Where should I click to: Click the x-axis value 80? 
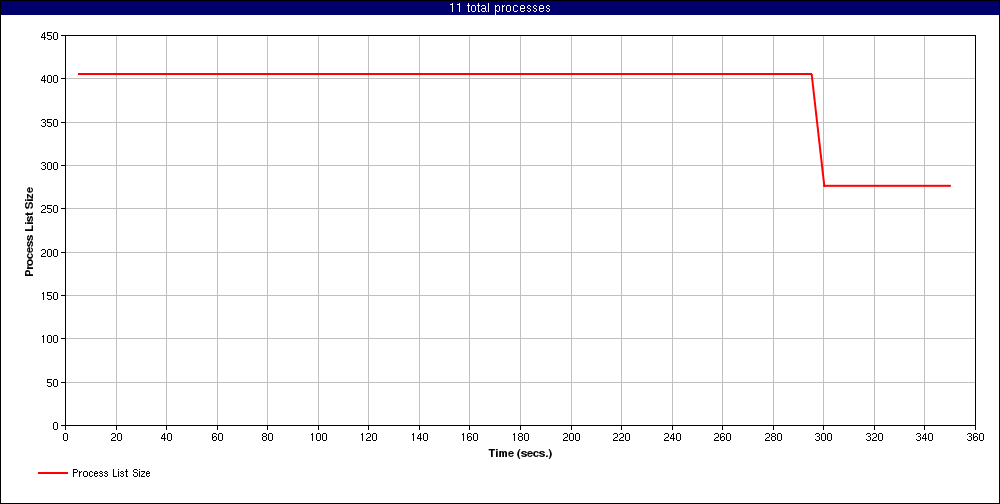pos(267,437)
